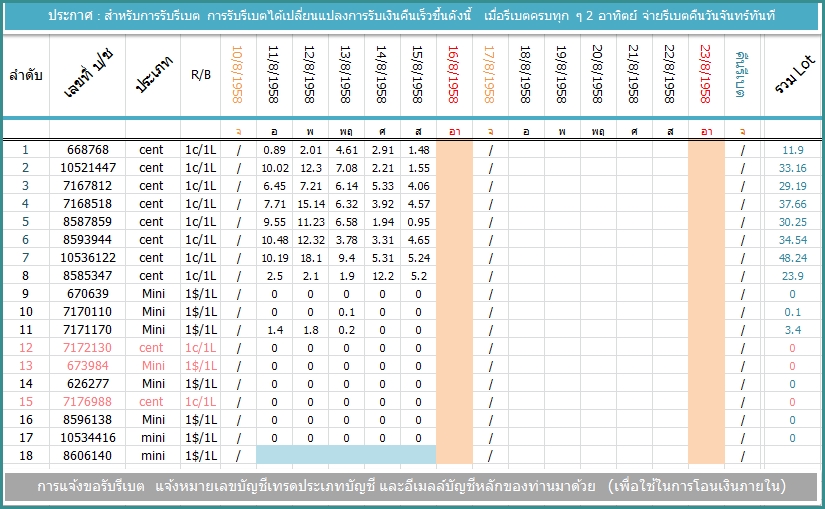Select account number 8606140
Viewport: 825px width, 509px height.
point(88,455)
